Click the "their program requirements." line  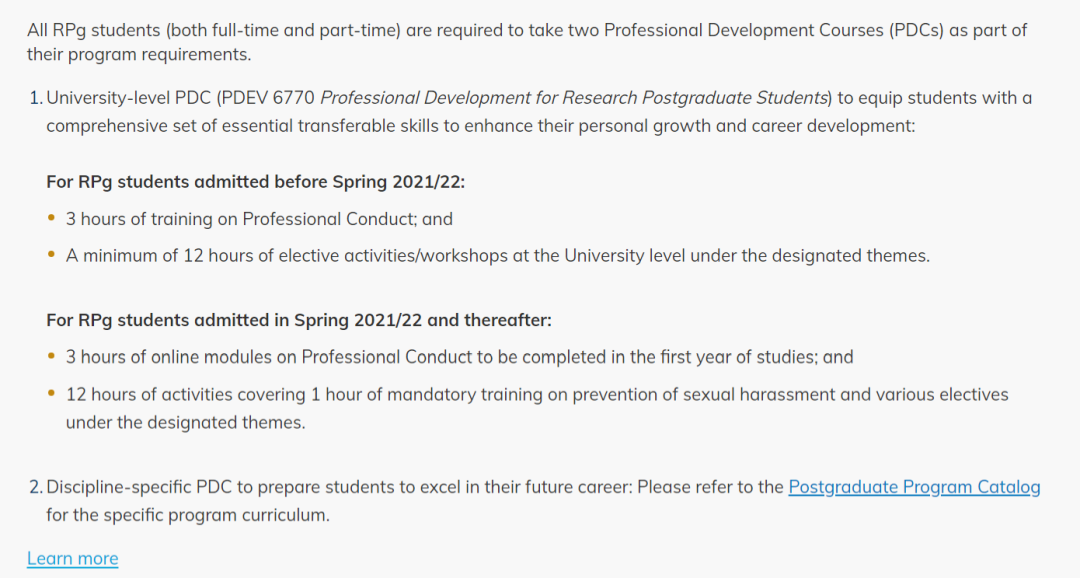coord(139,54)
